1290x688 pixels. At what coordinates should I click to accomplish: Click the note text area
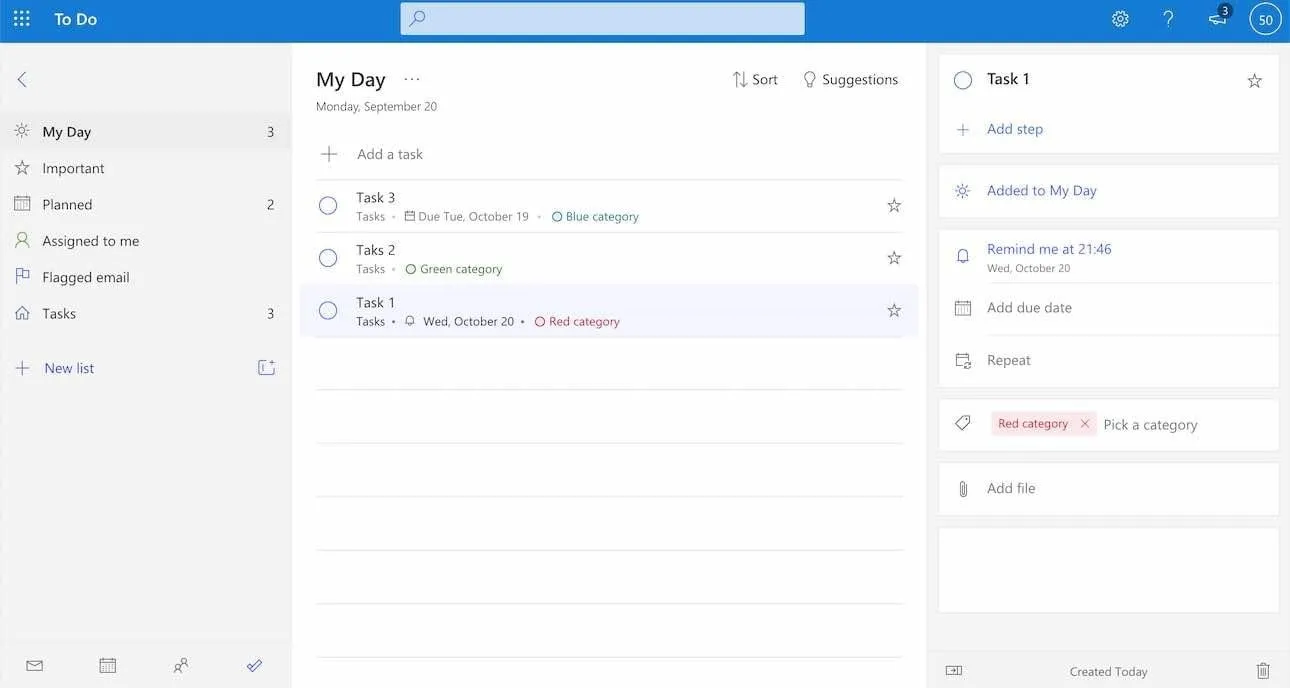1109,570
